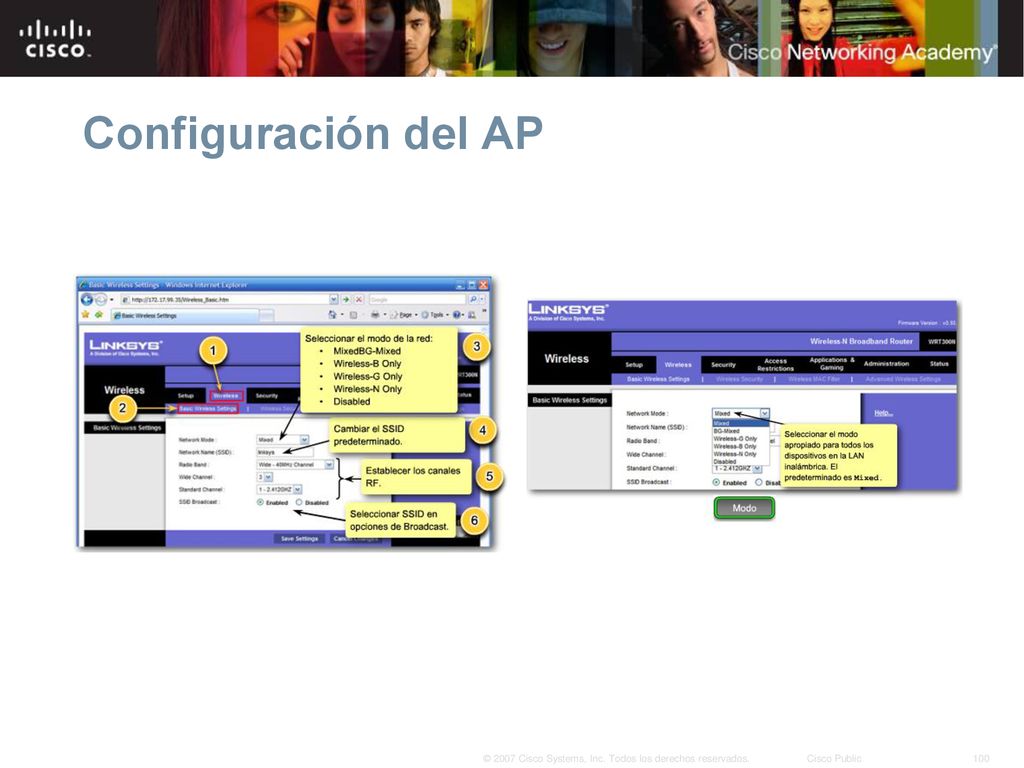Screen dimensions: 1024x768
Task: Click the green Modo button below right panel
Action: coord(744,508)
